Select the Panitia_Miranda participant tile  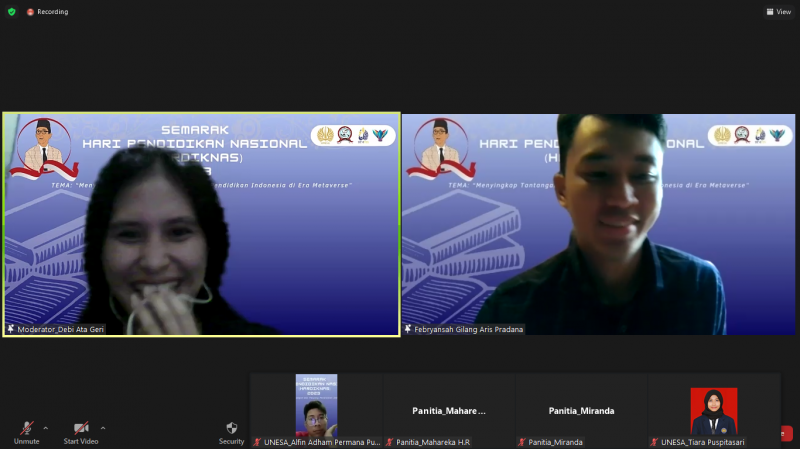tap(581, 410)
